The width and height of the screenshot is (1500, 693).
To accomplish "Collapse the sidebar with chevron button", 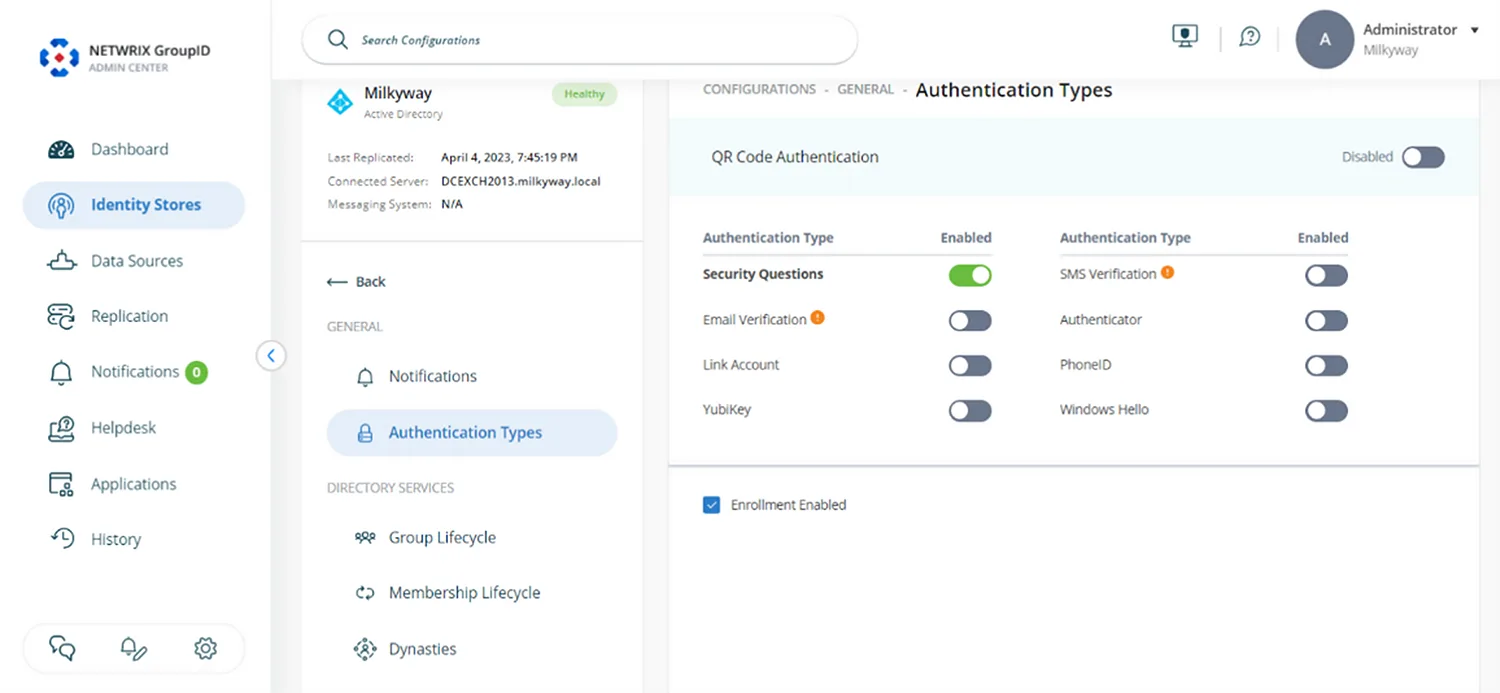I will pos(271,356).
